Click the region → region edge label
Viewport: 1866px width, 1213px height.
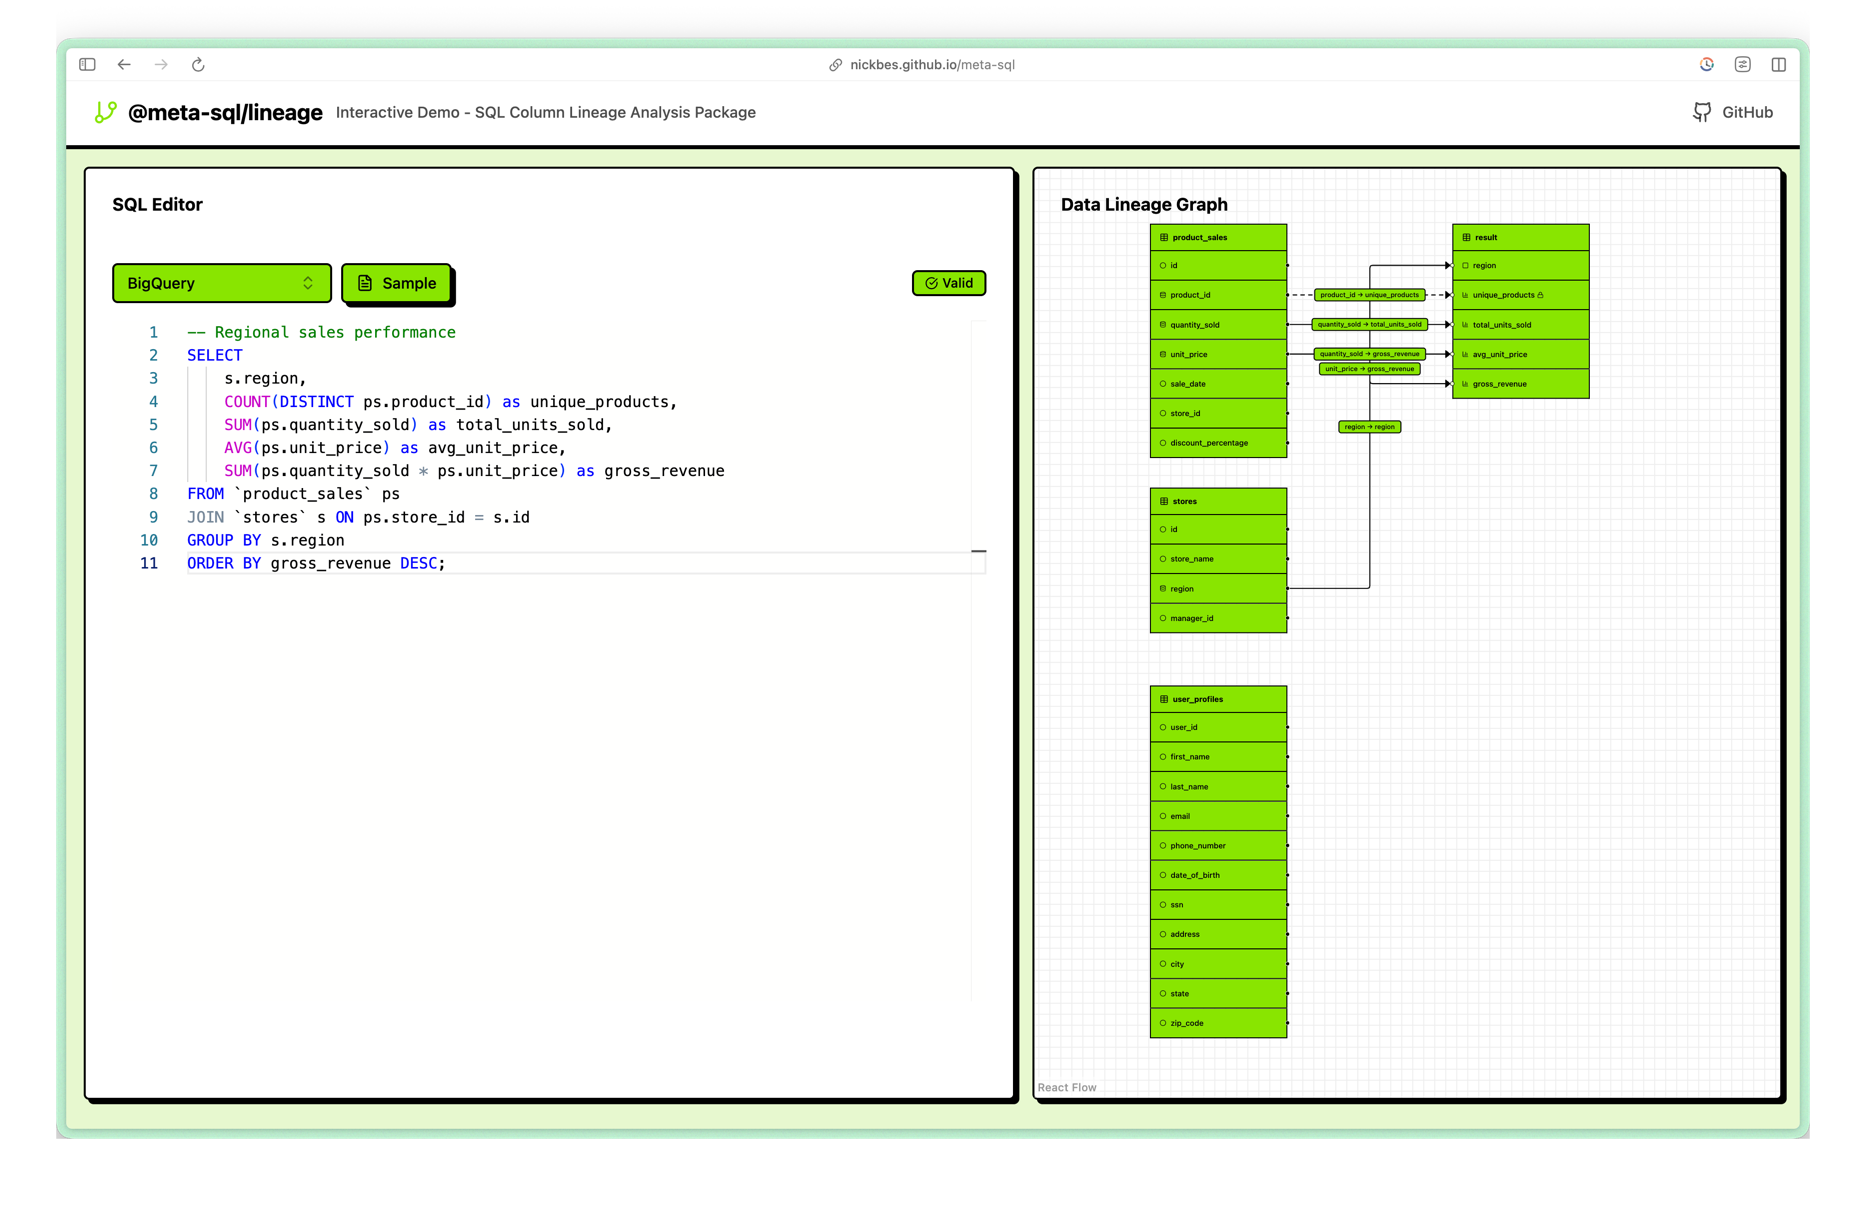click(x=1369, y=427)
